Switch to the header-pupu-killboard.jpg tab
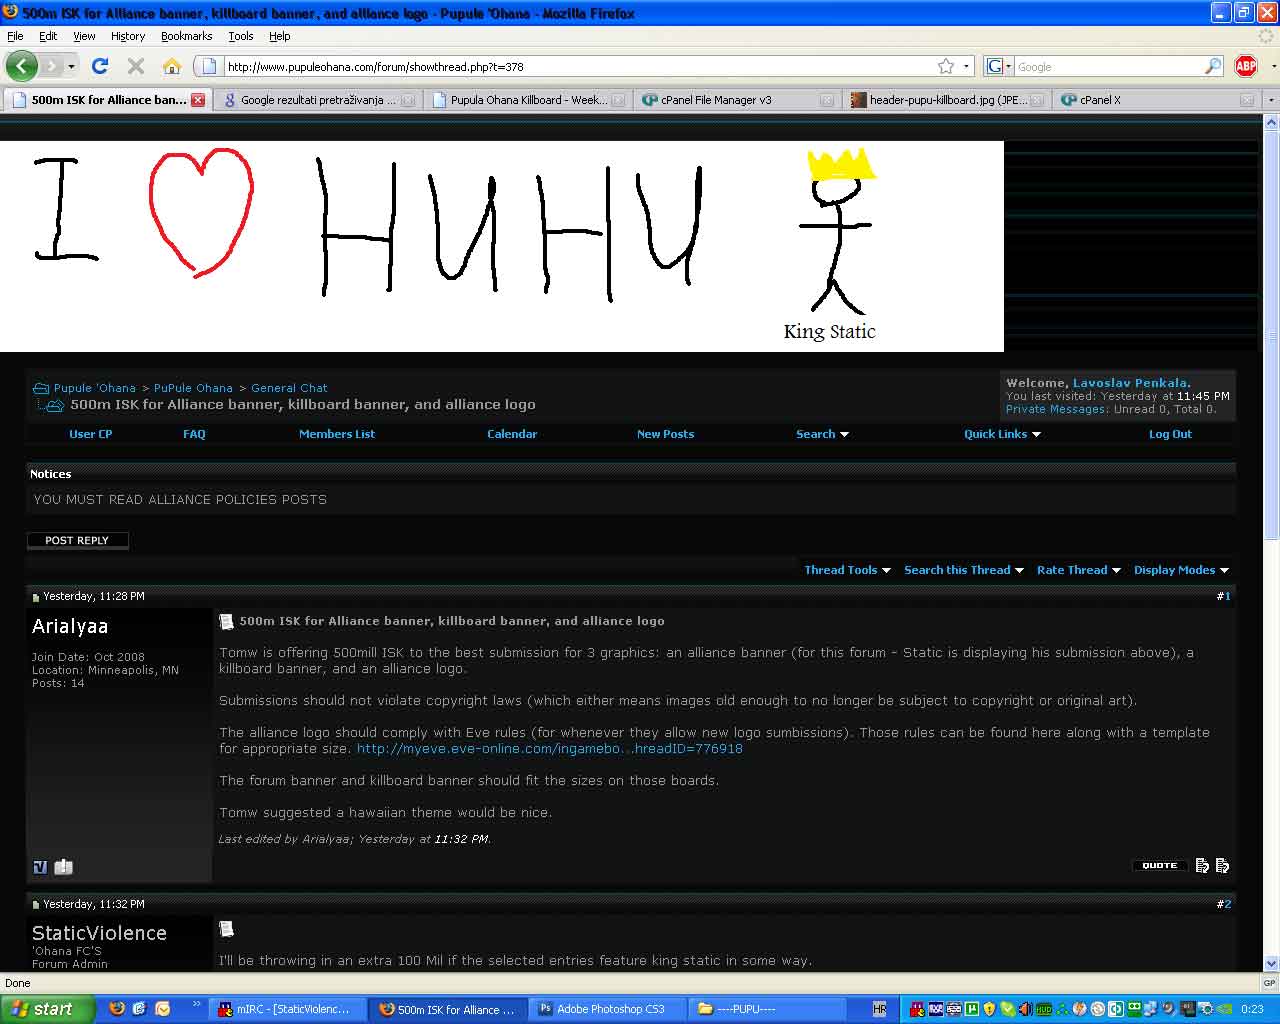The width and height of the screenshot is (1280, 1024). [x=947, y=100]
